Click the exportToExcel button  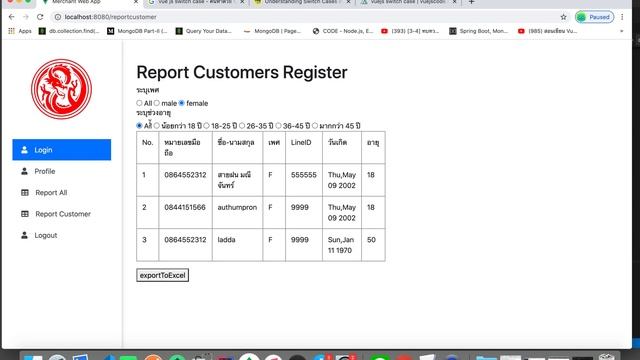pyautogui.click(x=162, y=275)
